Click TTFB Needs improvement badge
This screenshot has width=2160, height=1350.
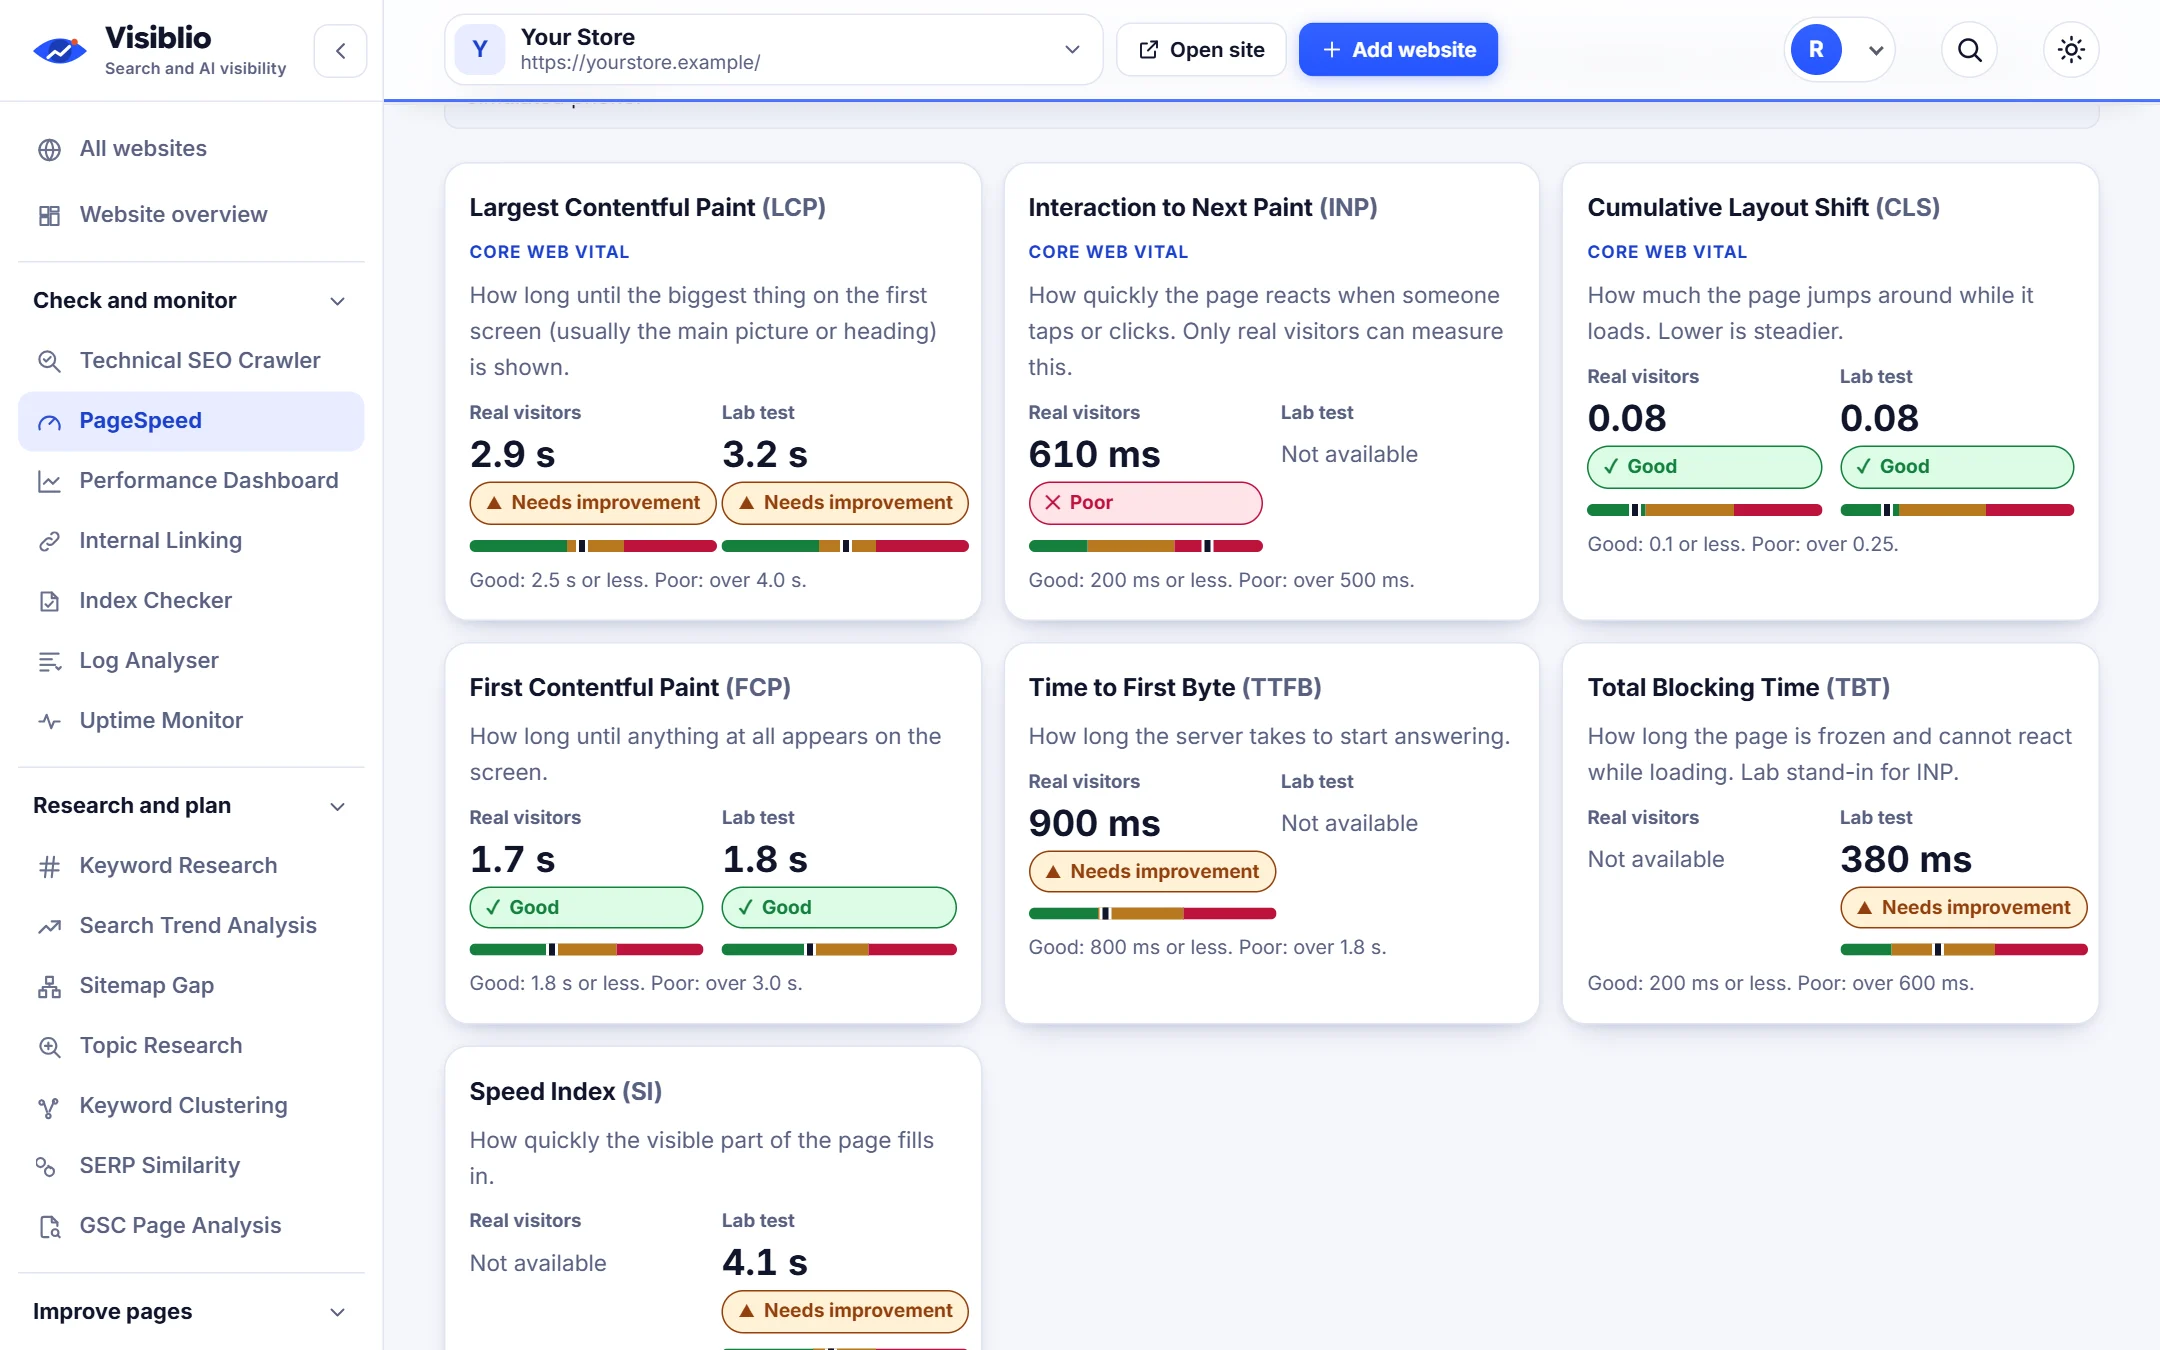(x=1152, y=872)
